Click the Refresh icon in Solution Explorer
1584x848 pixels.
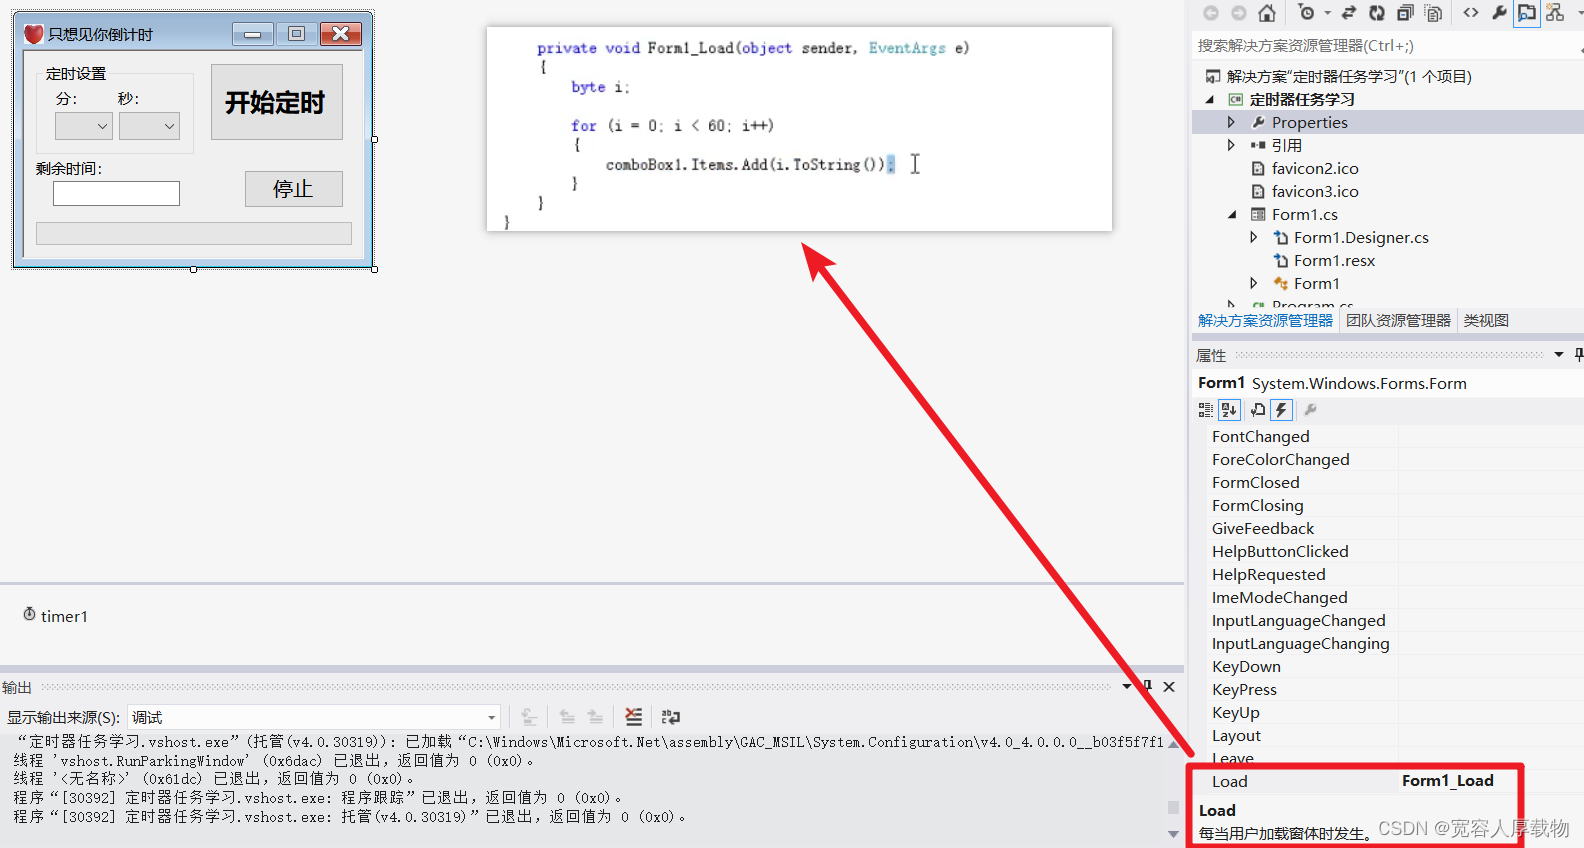[x=1377, y=13]
